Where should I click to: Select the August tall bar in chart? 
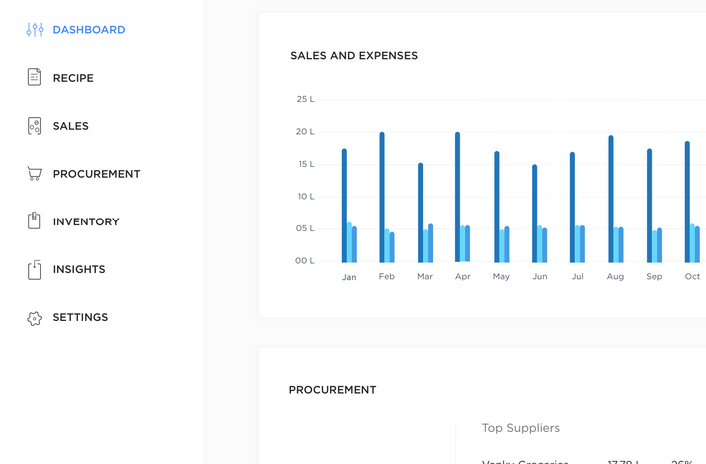point(611,199)
